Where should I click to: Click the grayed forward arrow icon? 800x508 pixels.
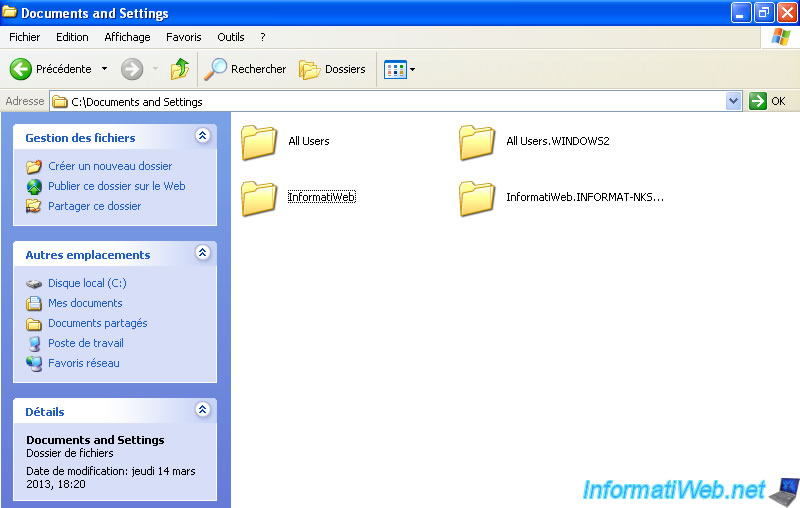pos(132,69)
